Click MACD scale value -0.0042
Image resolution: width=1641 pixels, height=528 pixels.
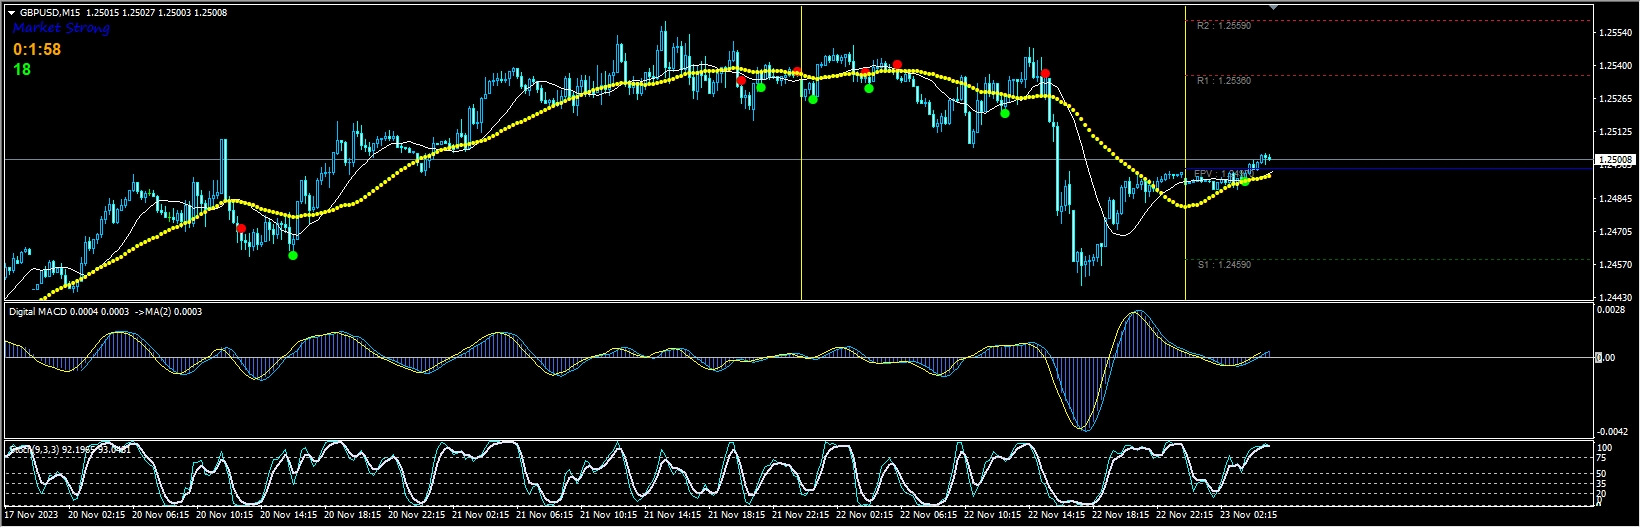click(x=1611, y=432)
